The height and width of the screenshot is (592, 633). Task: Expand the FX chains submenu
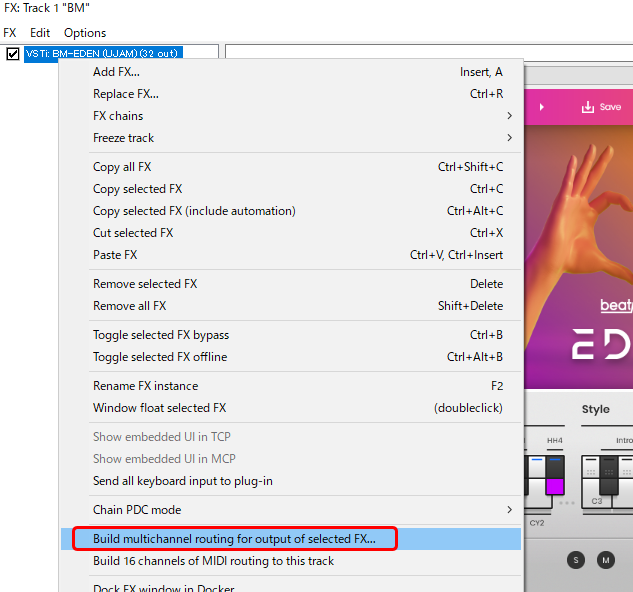[291, 116]
